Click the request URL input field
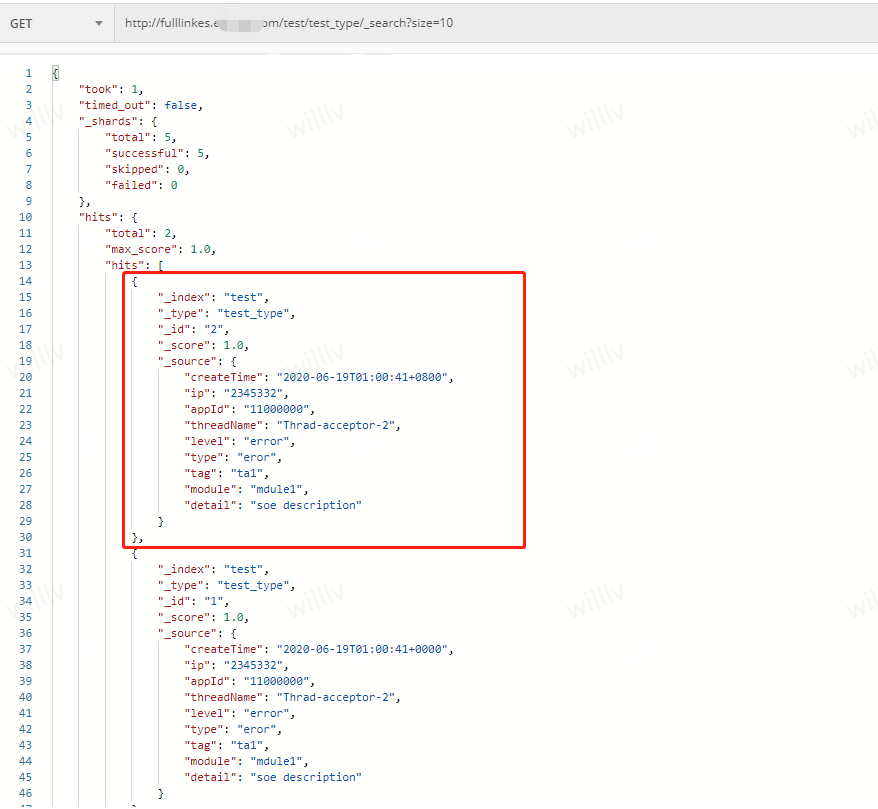The width and height of the screenshot is (878, 809). coord(496,23)
